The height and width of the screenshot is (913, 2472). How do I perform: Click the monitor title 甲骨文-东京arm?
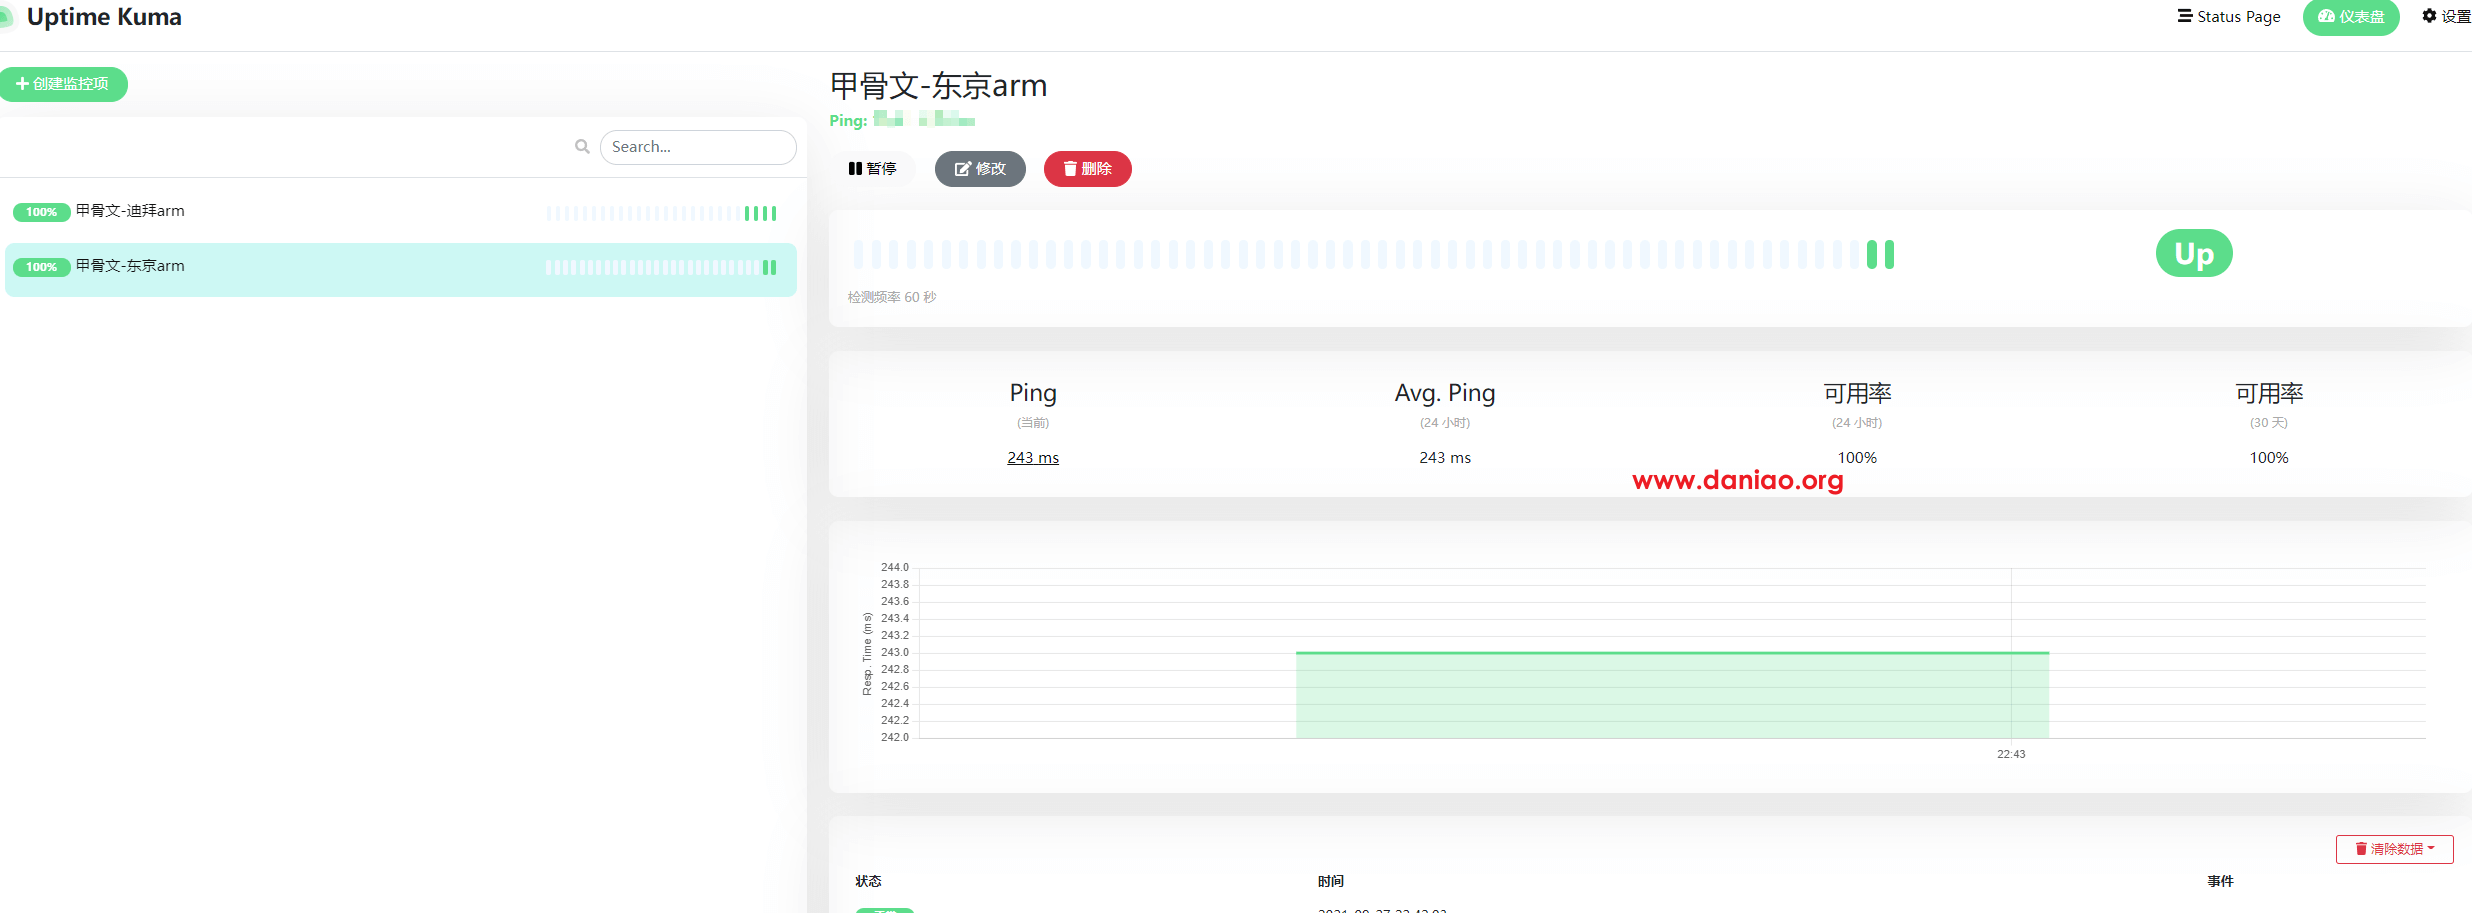[938, 86]
